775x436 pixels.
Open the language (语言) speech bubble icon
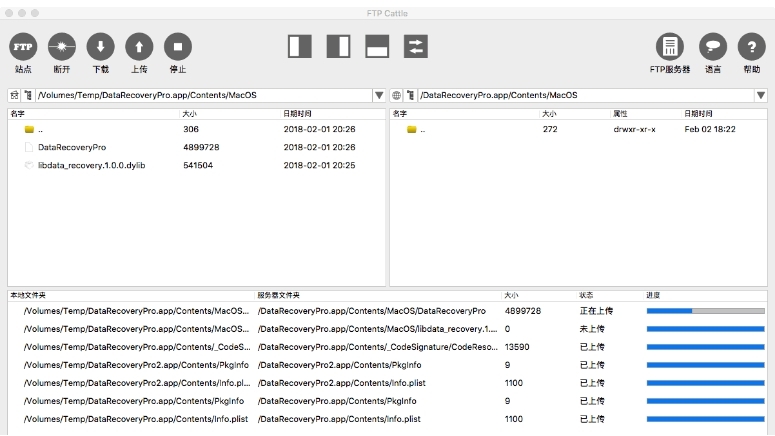tap(712, 46)
